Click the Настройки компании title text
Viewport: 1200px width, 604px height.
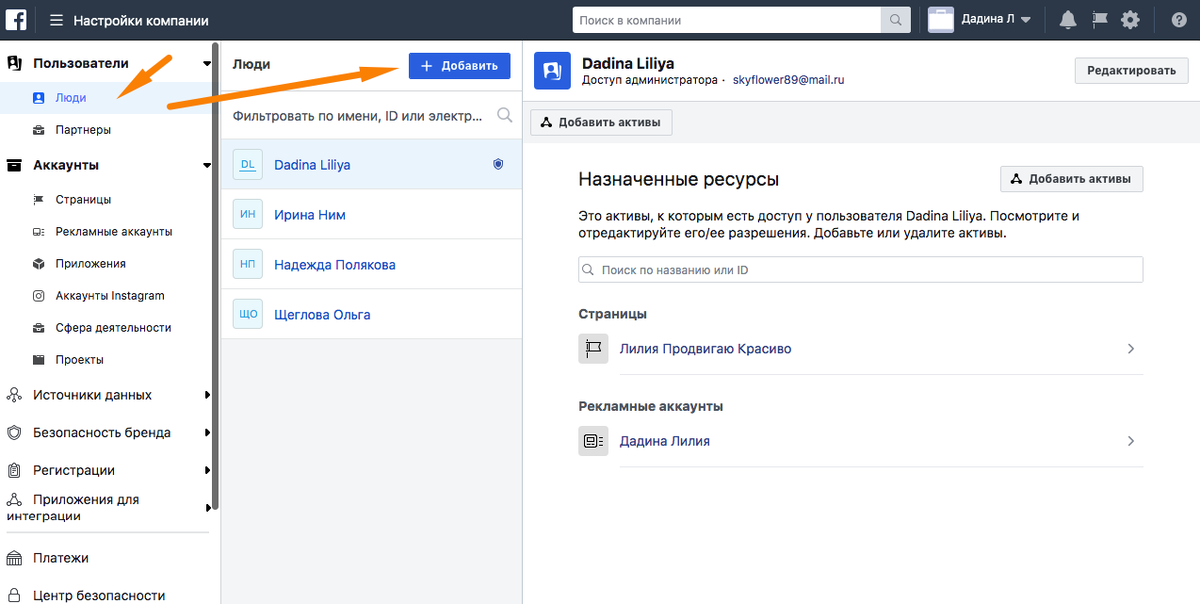(141, 20)
